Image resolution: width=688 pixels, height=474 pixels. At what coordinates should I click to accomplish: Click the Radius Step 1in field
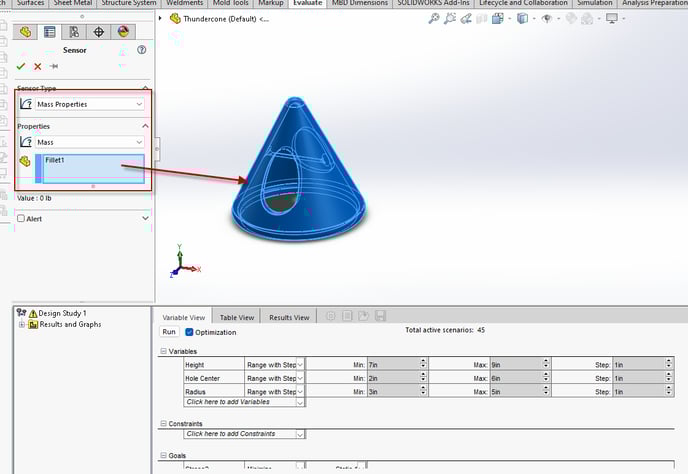[x=639, y=391]
